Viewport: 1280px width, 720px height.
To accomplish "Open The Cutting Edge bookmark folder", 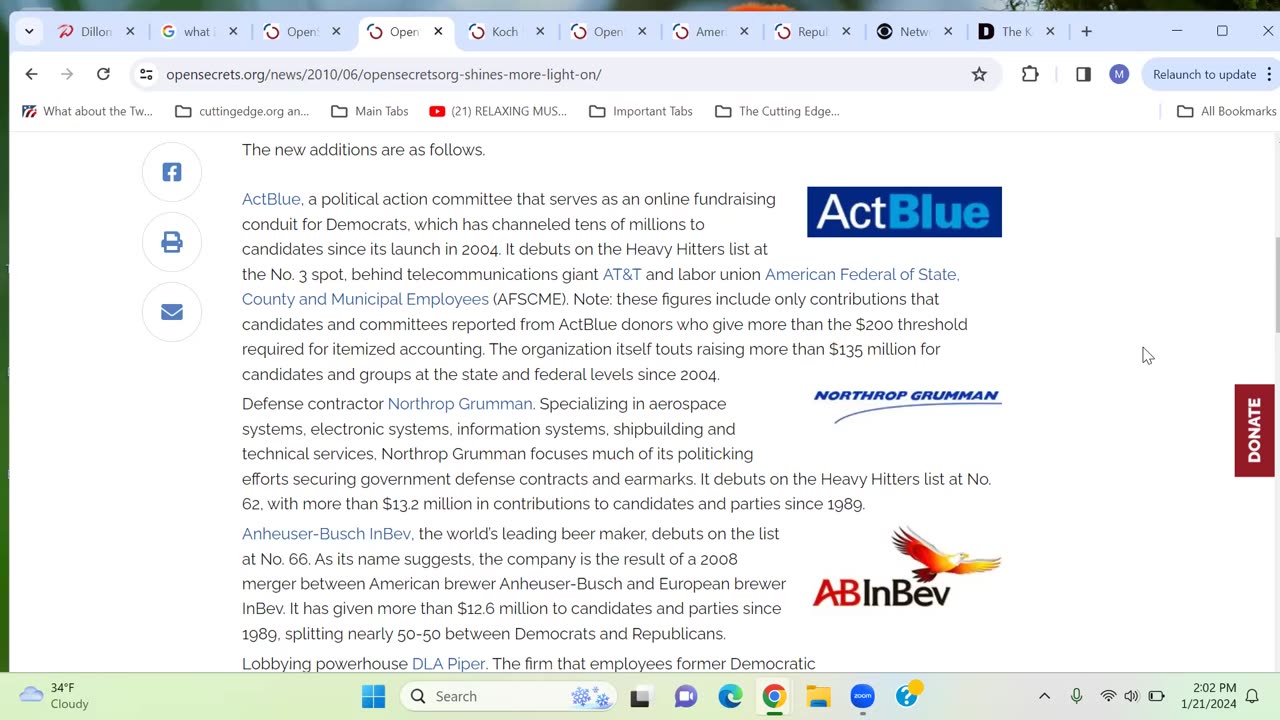I will click(777, 111).
